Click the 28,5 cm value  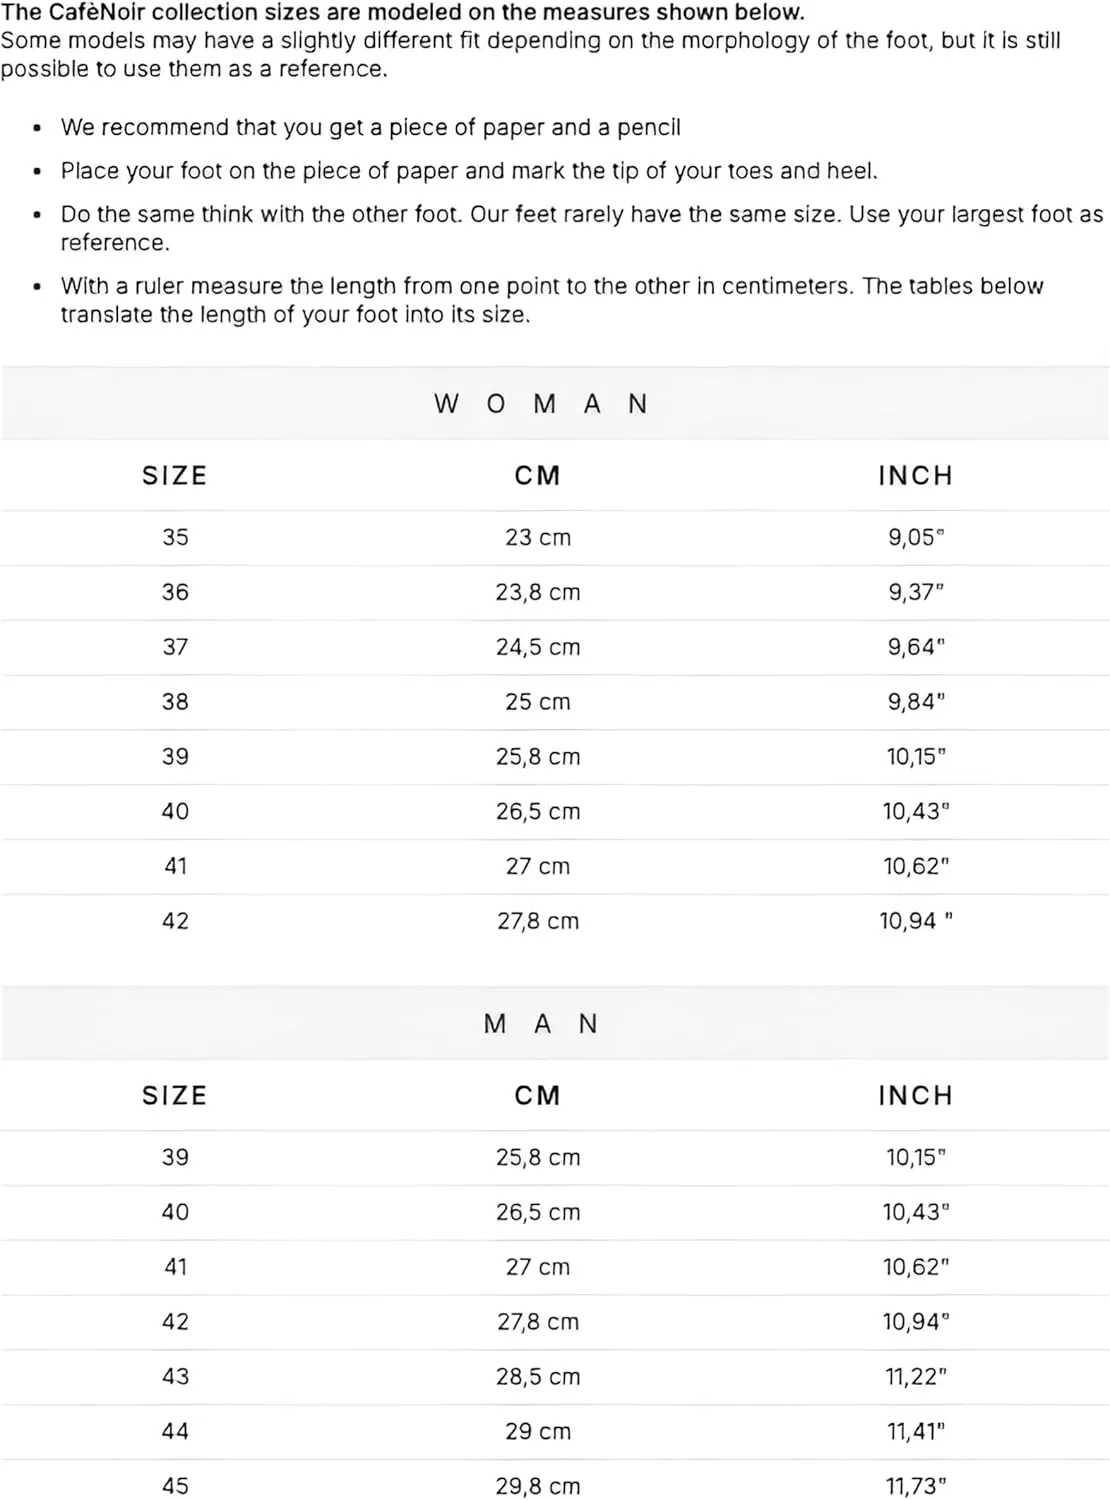[x=538, y=1377]
